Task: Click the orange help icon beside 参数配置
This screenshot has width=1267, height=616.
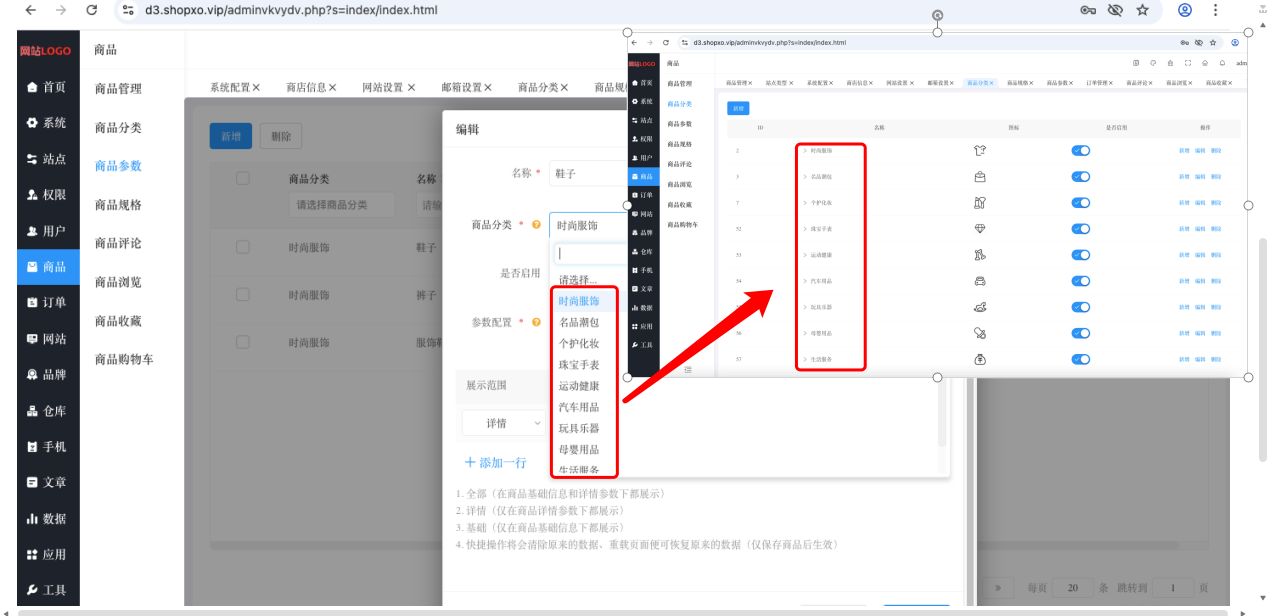Action: pyautogui.click(x=537, y=323)
